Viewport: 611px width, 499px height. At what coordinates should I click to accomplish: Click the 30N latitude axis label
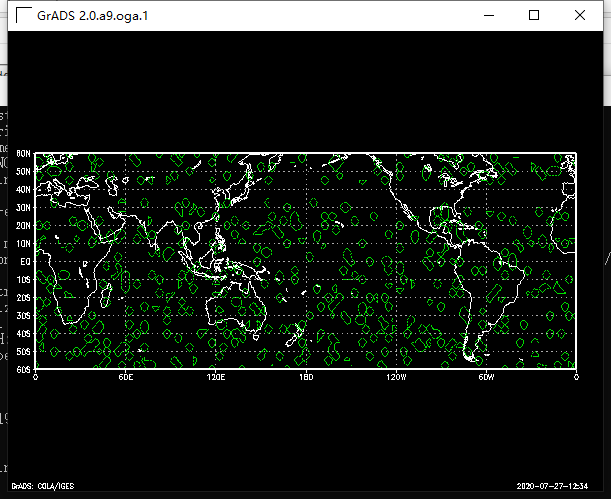point(23,207)
